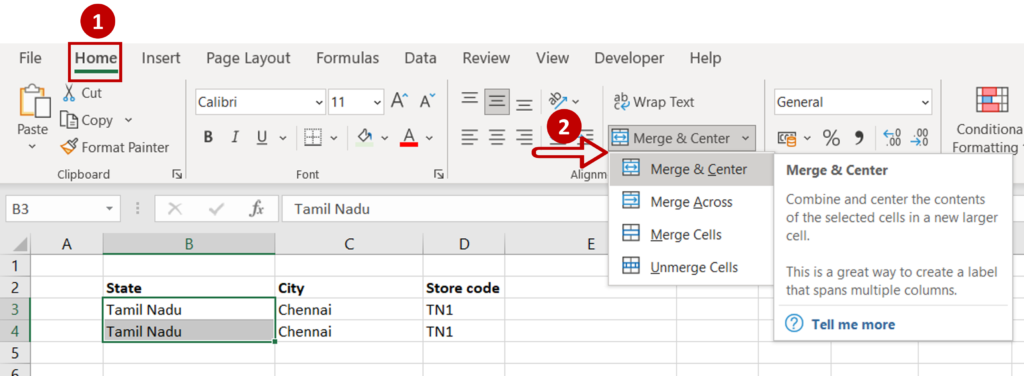Switch to the Insert ribbon tab
Image resolution: width=1024 pixels, height=376 pixels.
coord(161,58)
